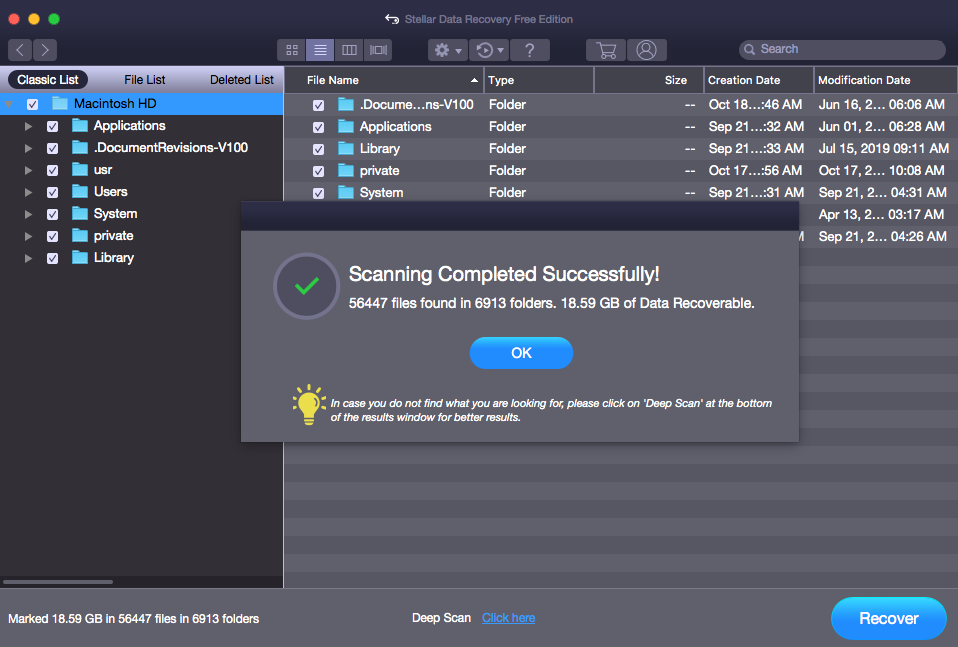Screen dimensions: 958x647
Task: Expand the Library tree folder
Action: point(28,258)
